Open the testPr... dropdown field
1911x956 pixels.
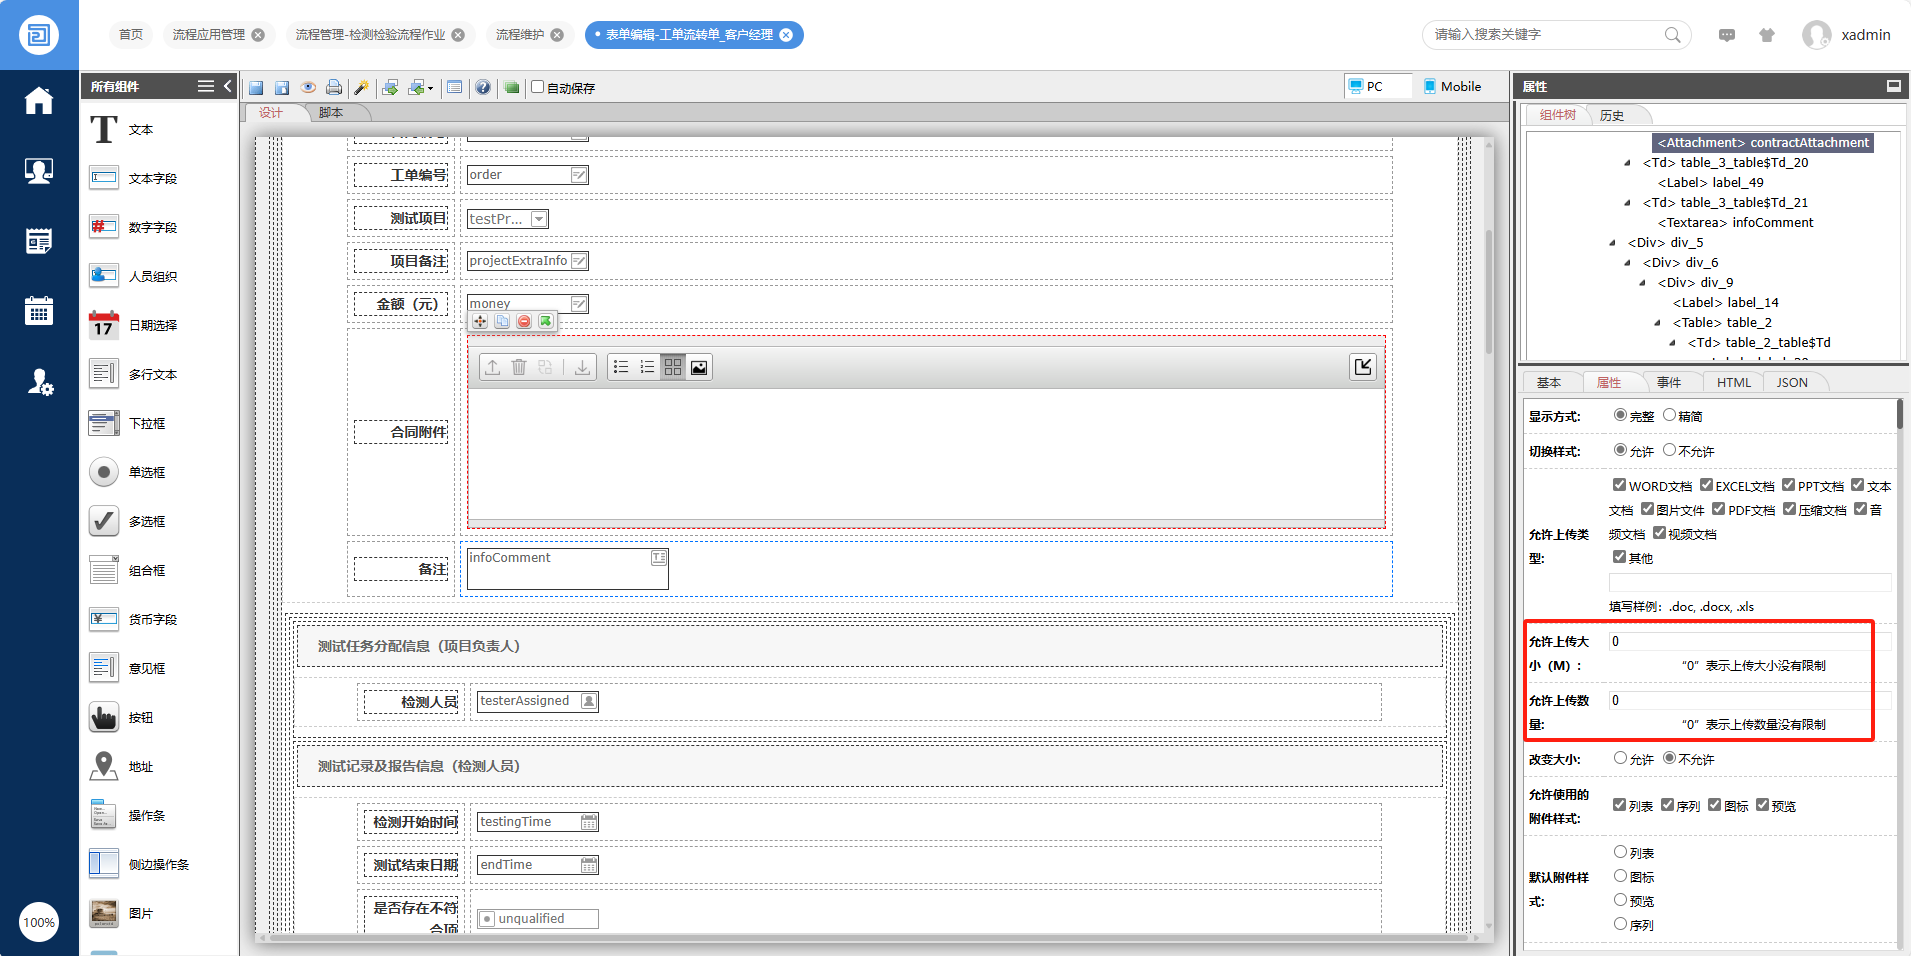click(x=508, y=219)
